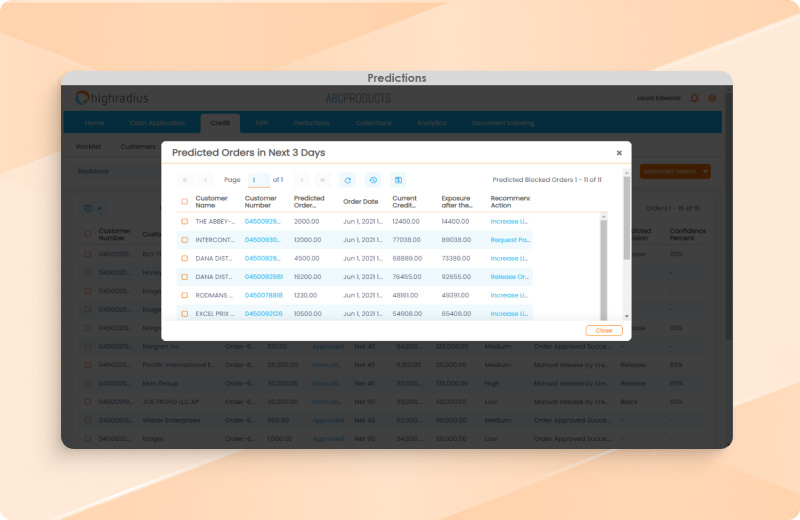Open the Deductions tab
Image resolution: width=800 pixels, height=520 pixels.
pyautogui.click(x=312, y=123)
